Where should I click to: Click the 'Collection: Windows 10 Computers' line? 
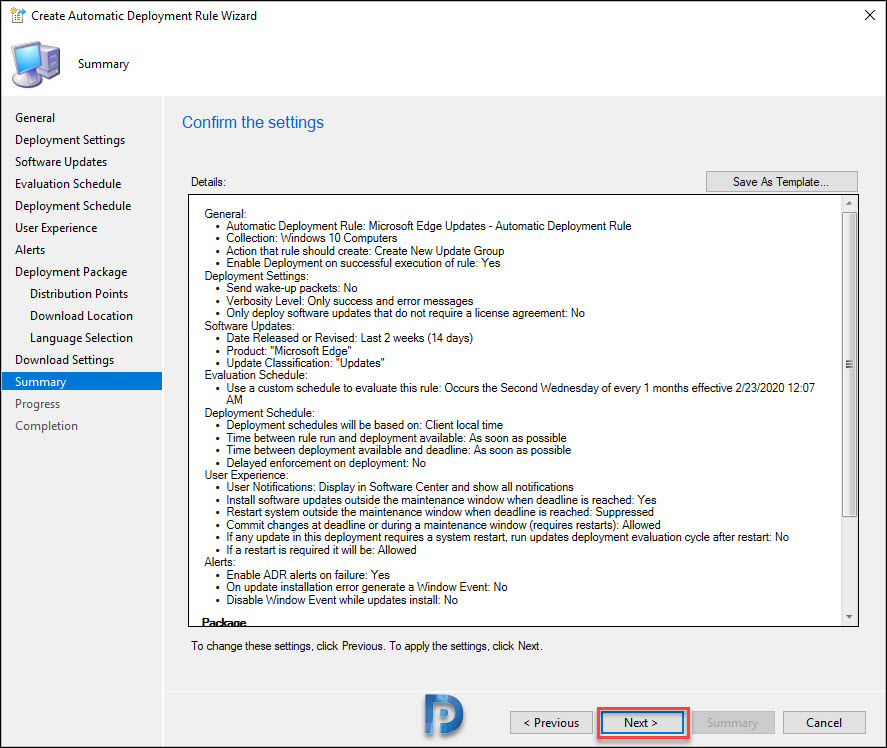click(312, 238)
